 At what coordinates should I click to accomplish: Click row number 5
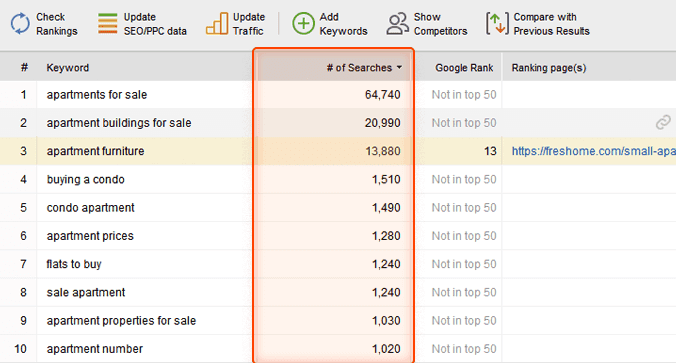click(23, 208)
